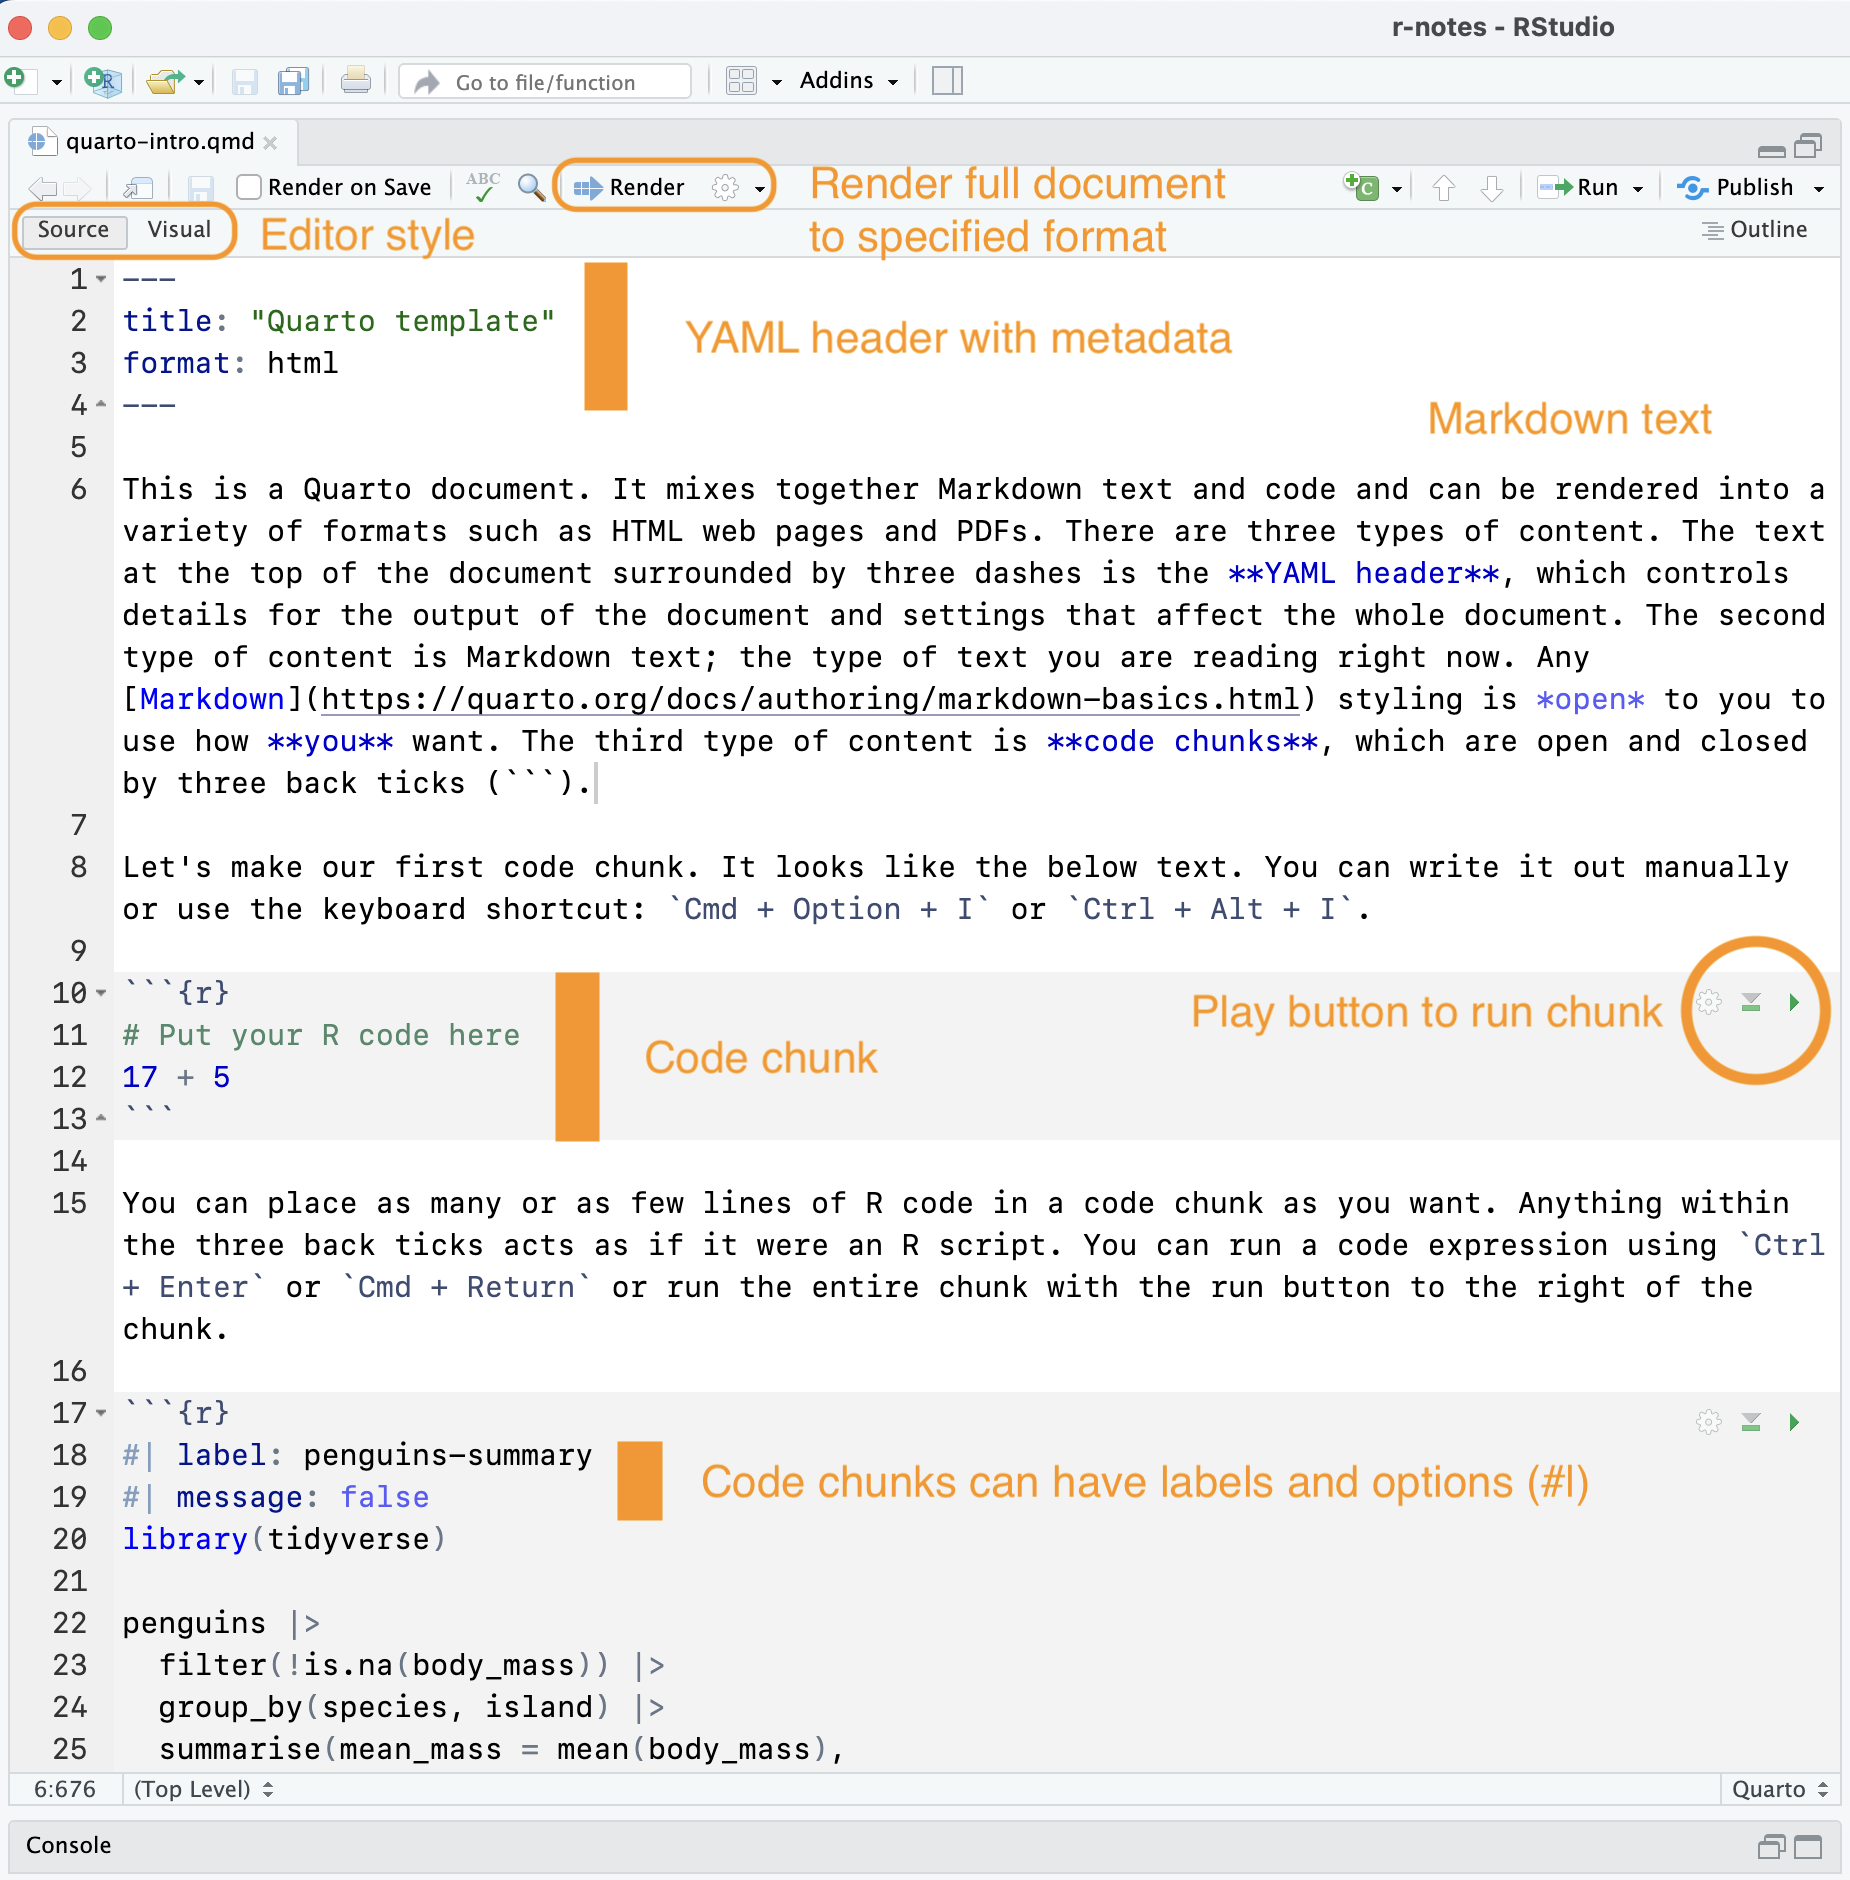Print the current file
Screen dimensions: 1850x1880
click(356, 81)
